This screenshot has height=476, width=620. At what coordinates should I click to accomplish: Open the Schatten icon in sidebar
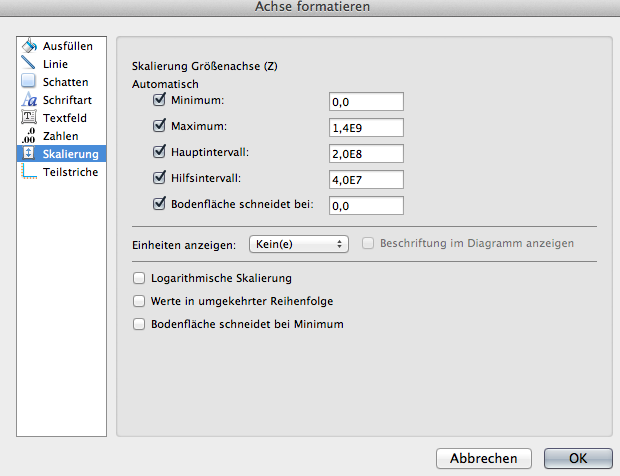(x=29, y=82)
